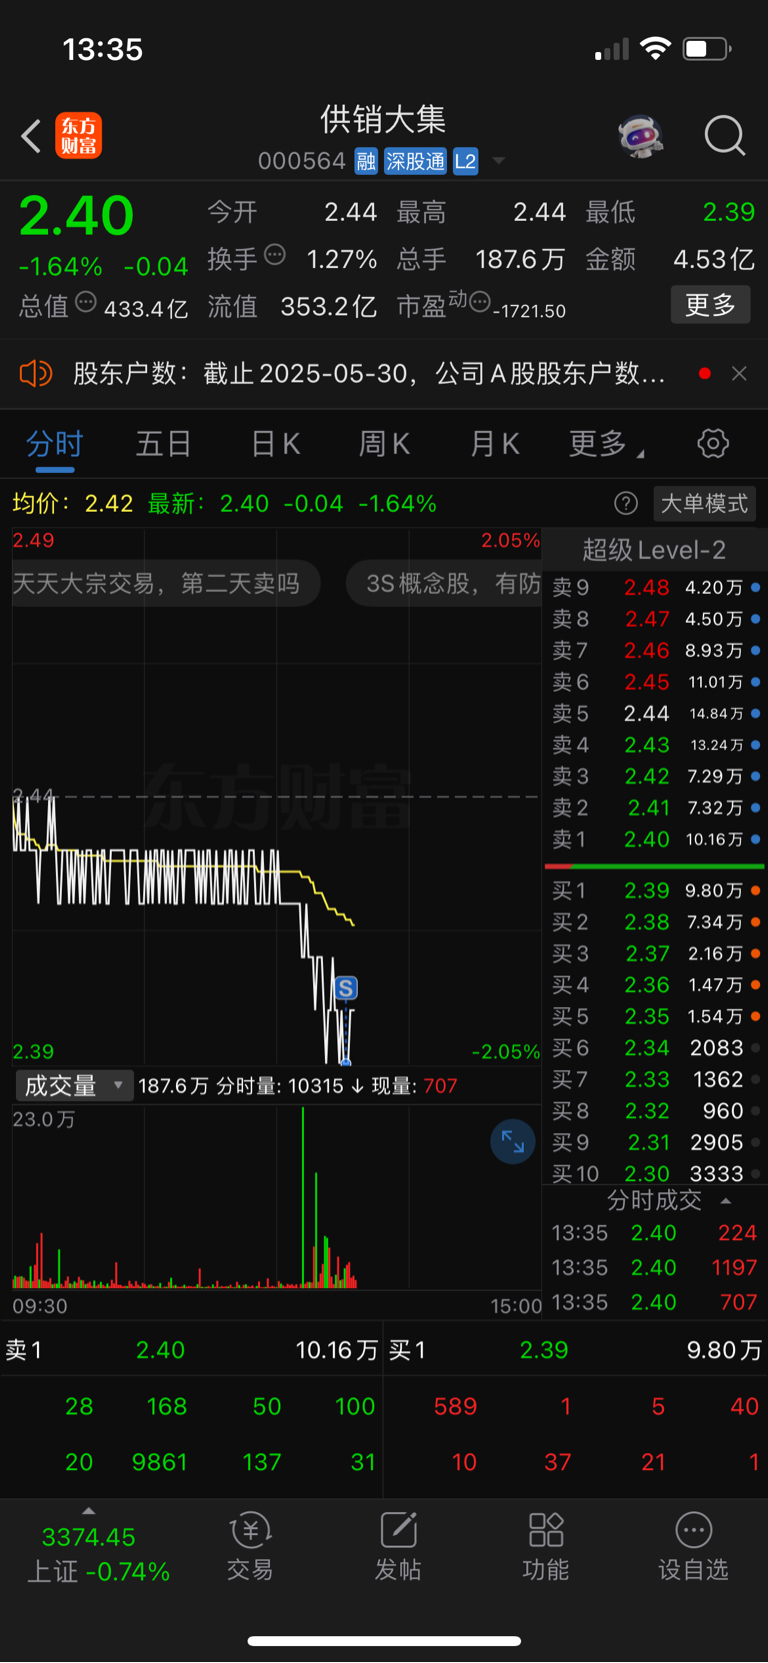The width and height of the screenshot is (768, 1663).
Task: Switch to 月K tab
Action: click(495, 443)
